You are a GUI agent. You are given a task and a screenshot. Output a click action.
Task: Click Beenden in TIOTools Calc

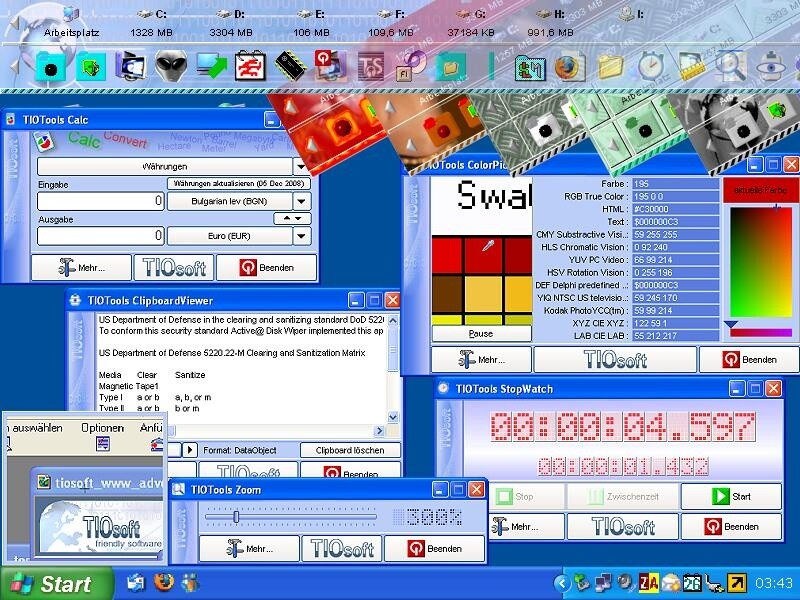[266, 267]
